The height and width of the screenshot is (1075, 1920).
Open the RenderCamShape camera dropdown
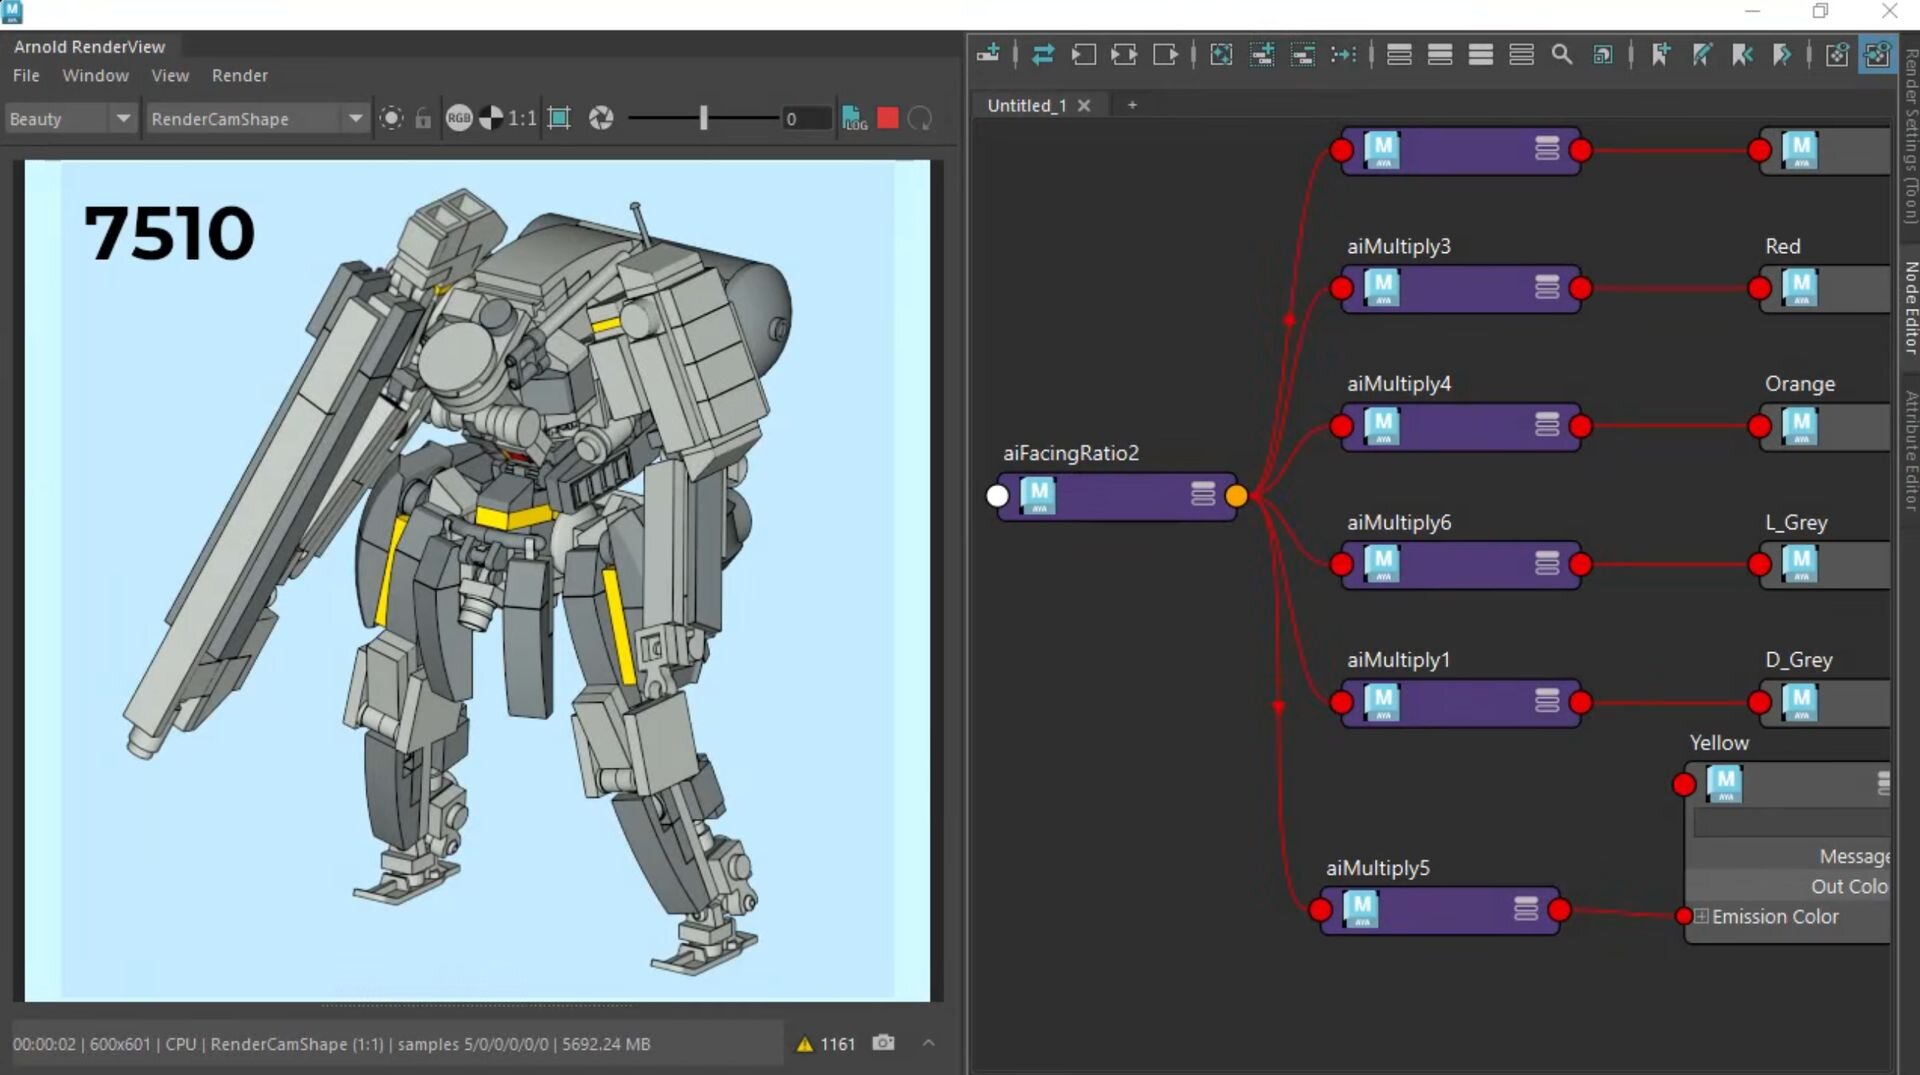pos(256,118)
